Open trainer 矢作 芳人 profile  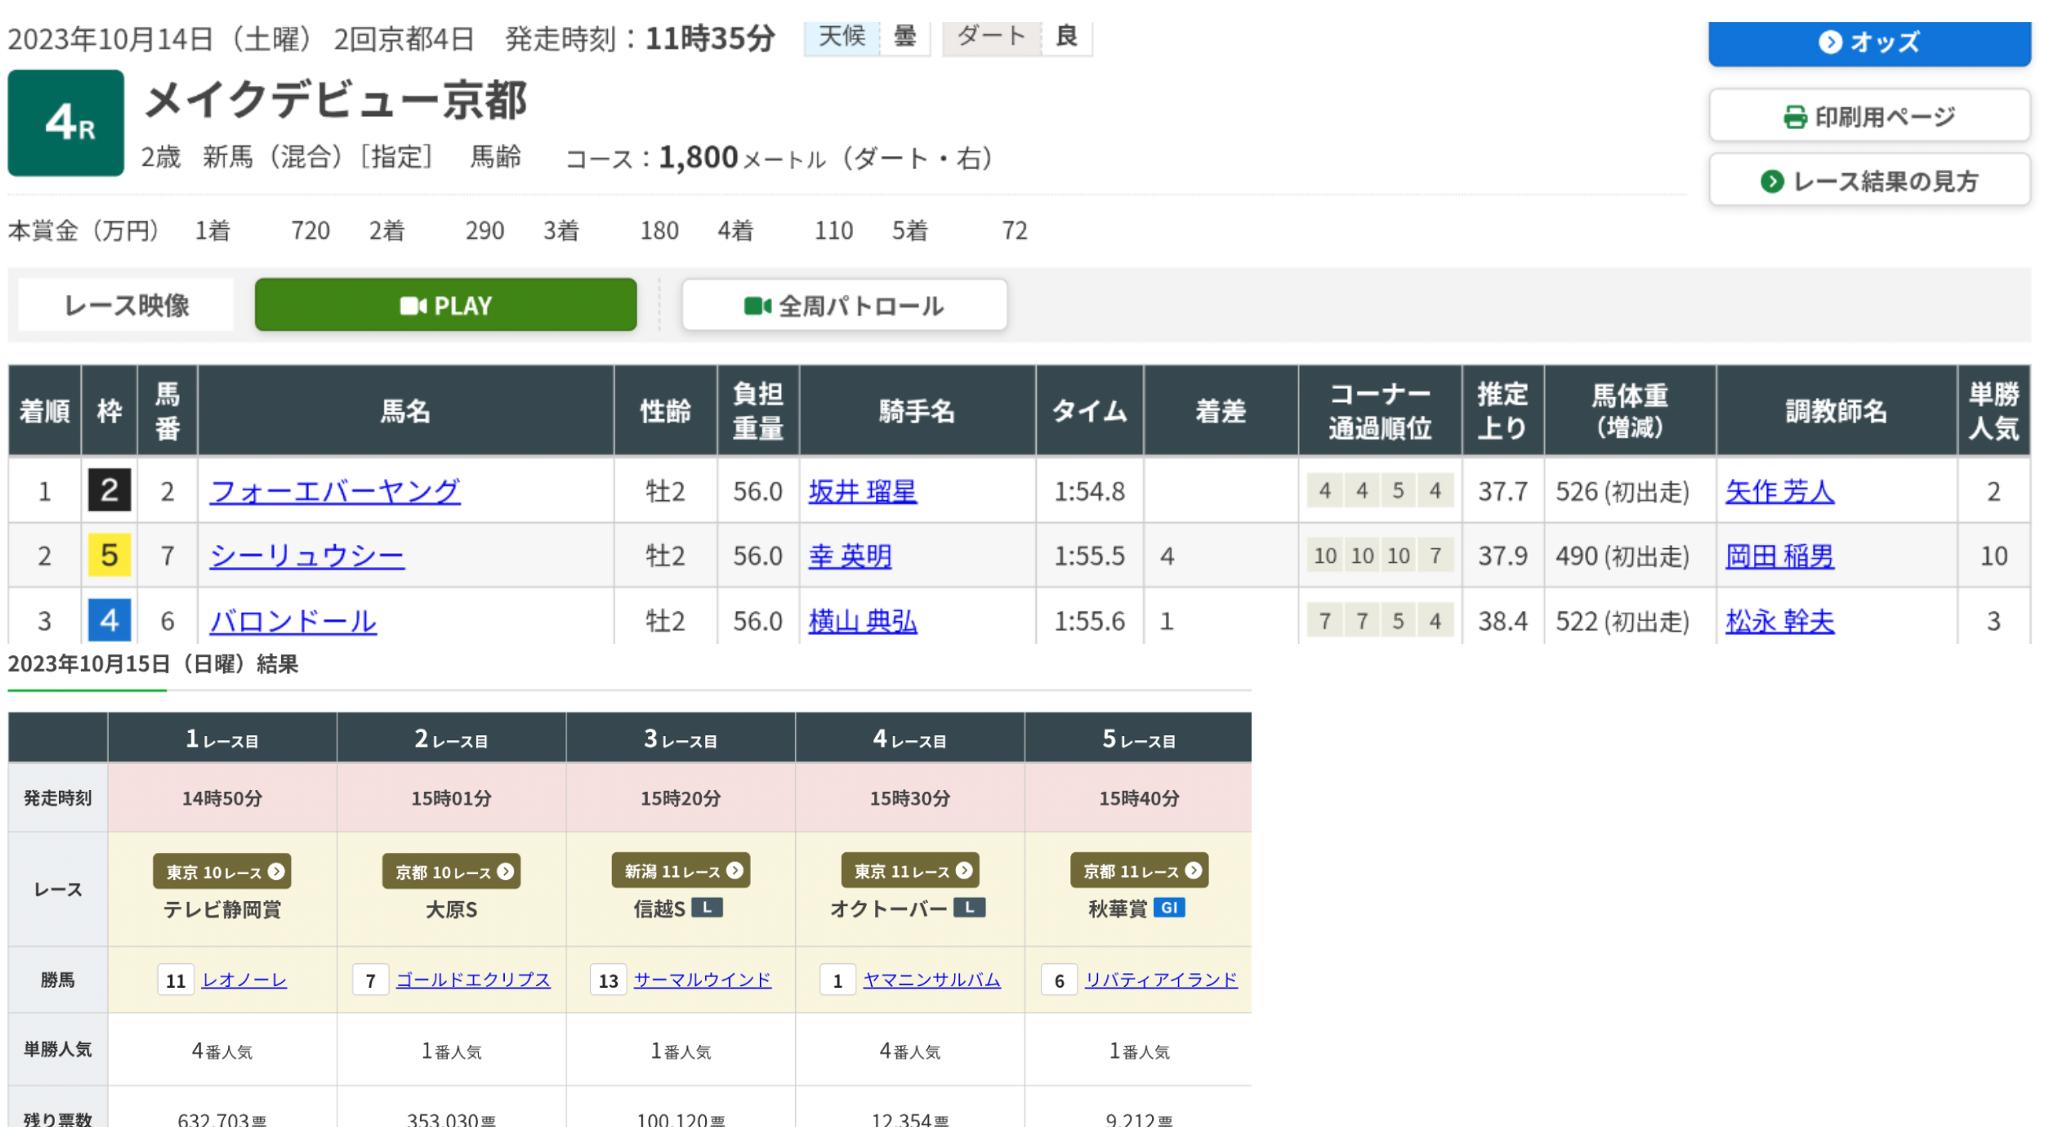(x=1779, y=491)
